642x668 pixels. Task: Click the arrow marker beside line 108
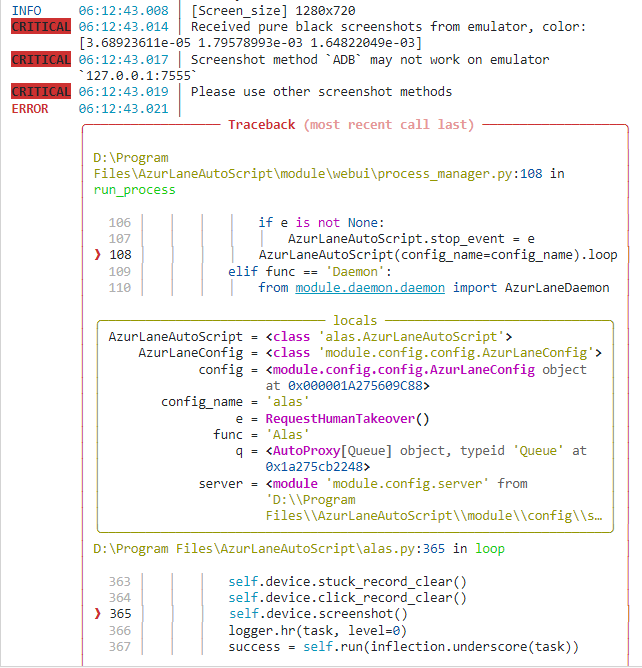(98, 255)
